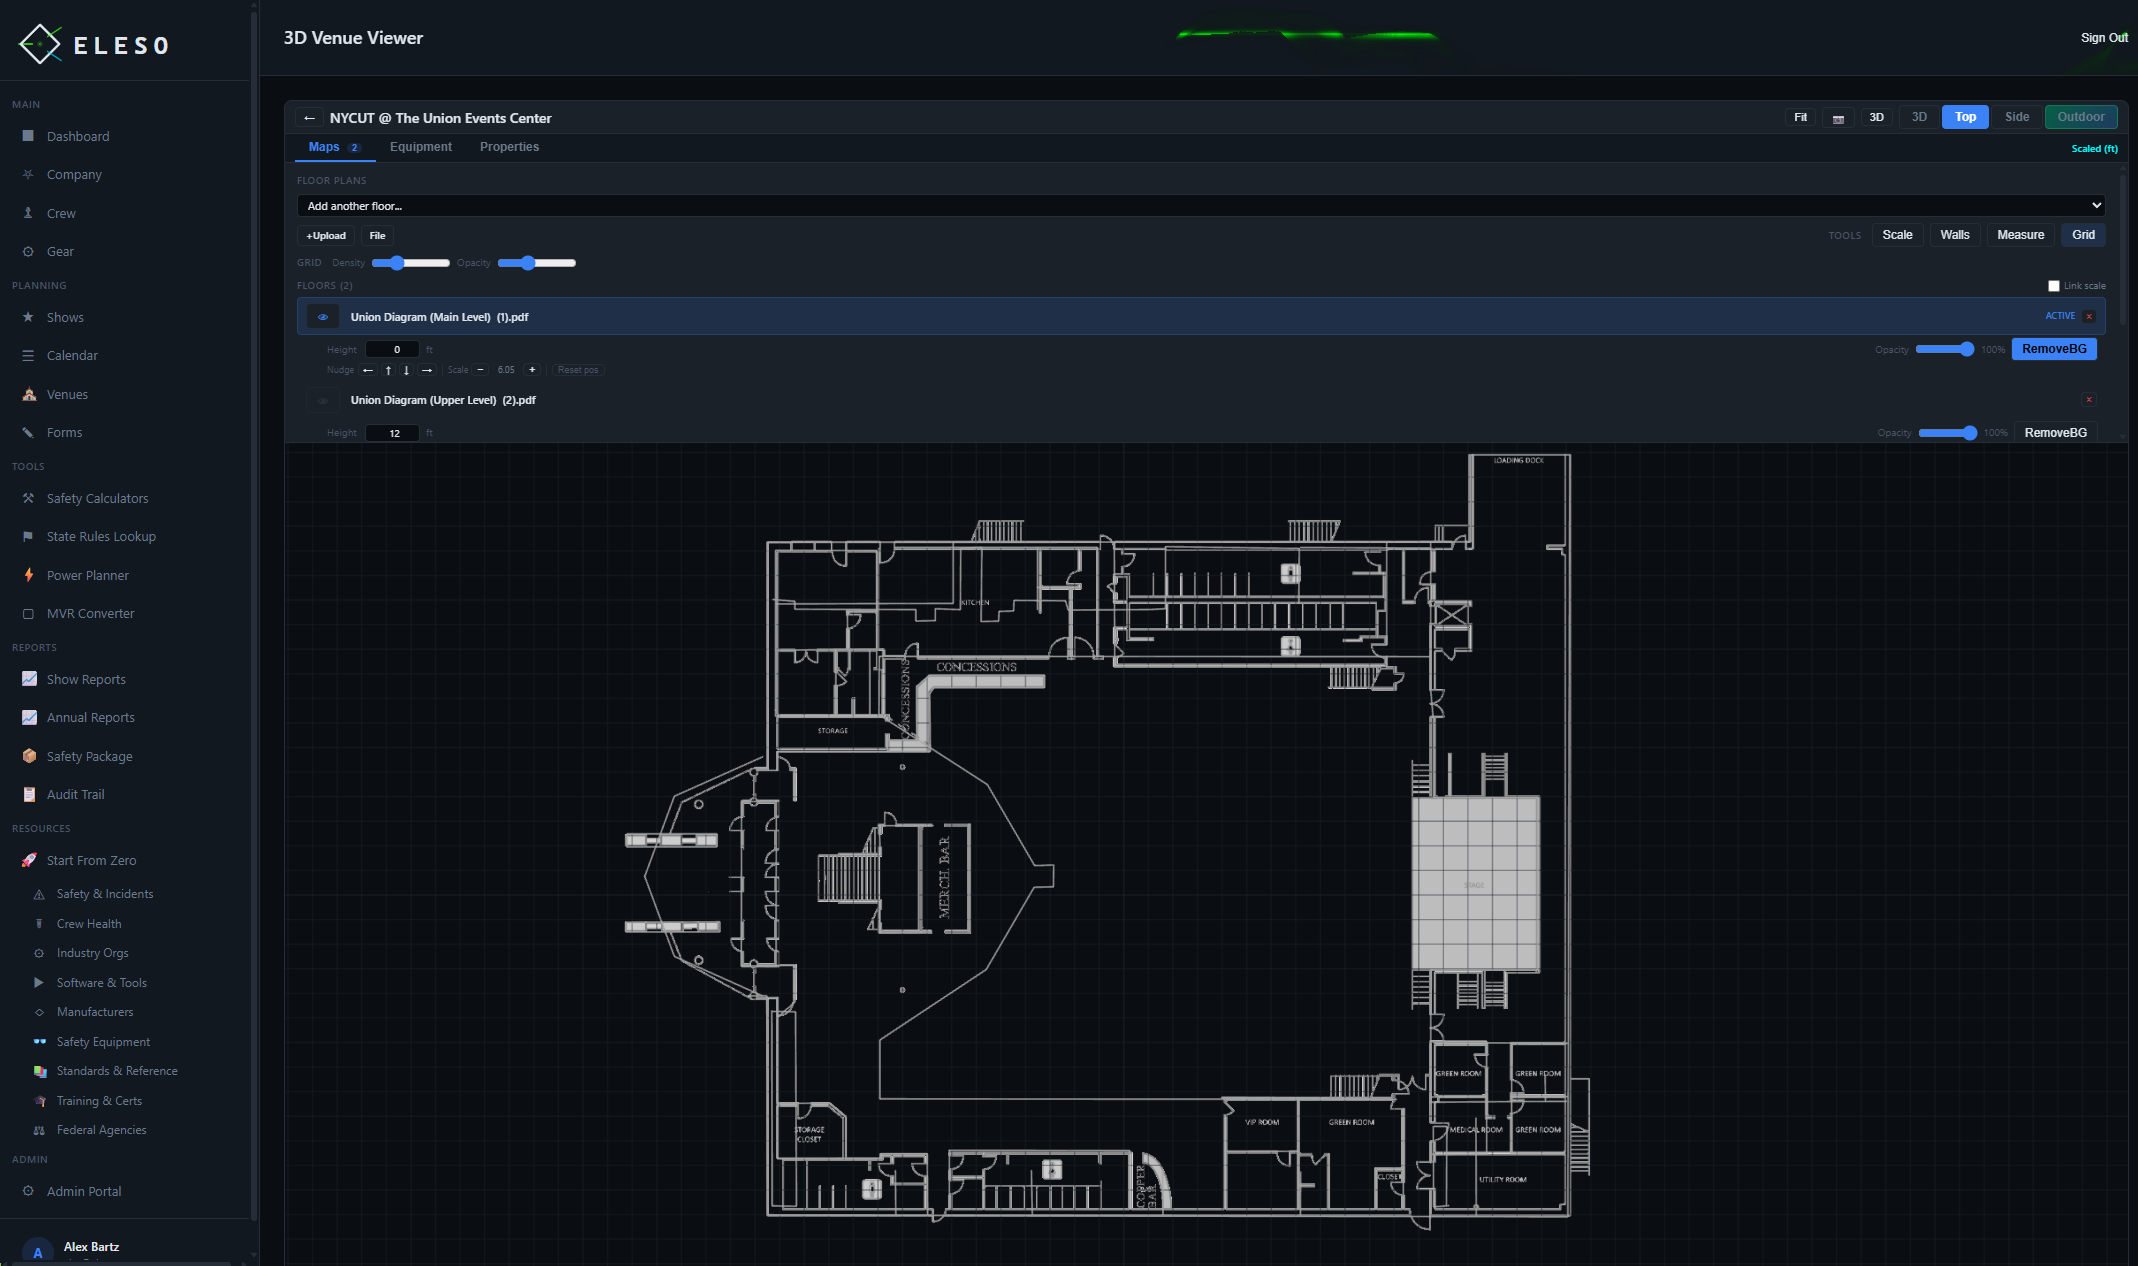Switch to the Equipment tab
The image size is (2138, 1266).
click(420, 147)
